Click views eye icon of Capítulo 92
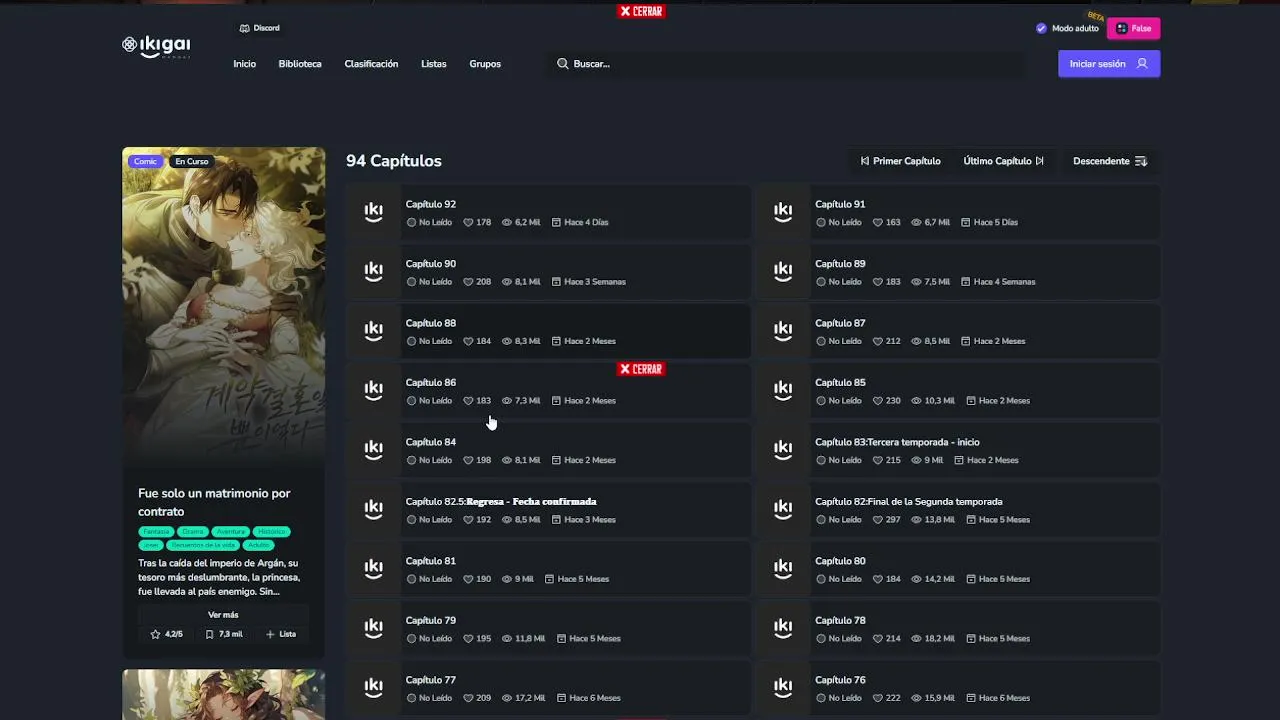1280x720 pixels. pyautogui.click(x=506, y=222)
